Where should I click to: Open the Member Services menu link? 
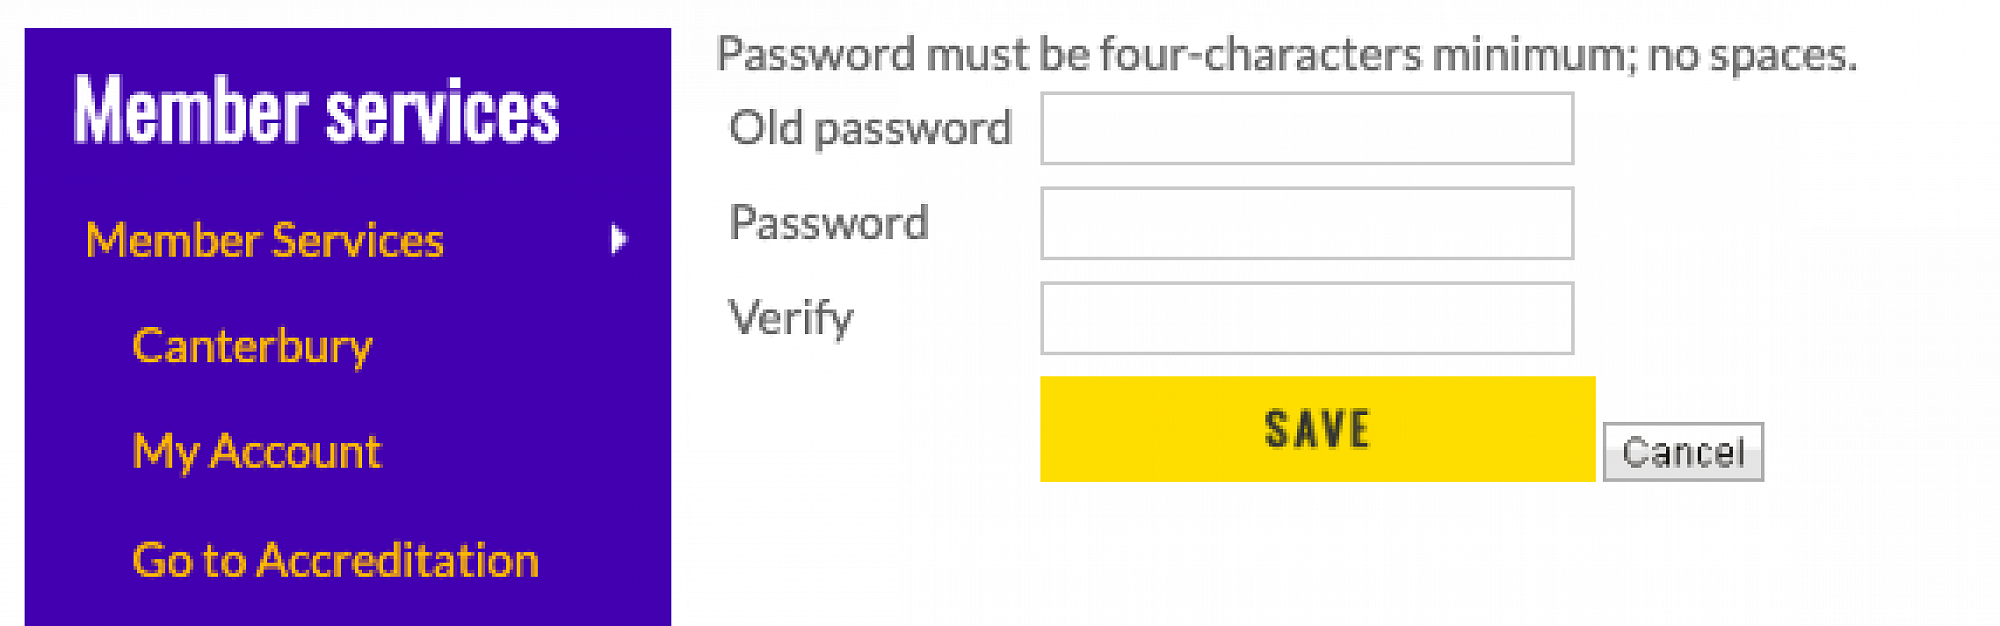[265, 241]
